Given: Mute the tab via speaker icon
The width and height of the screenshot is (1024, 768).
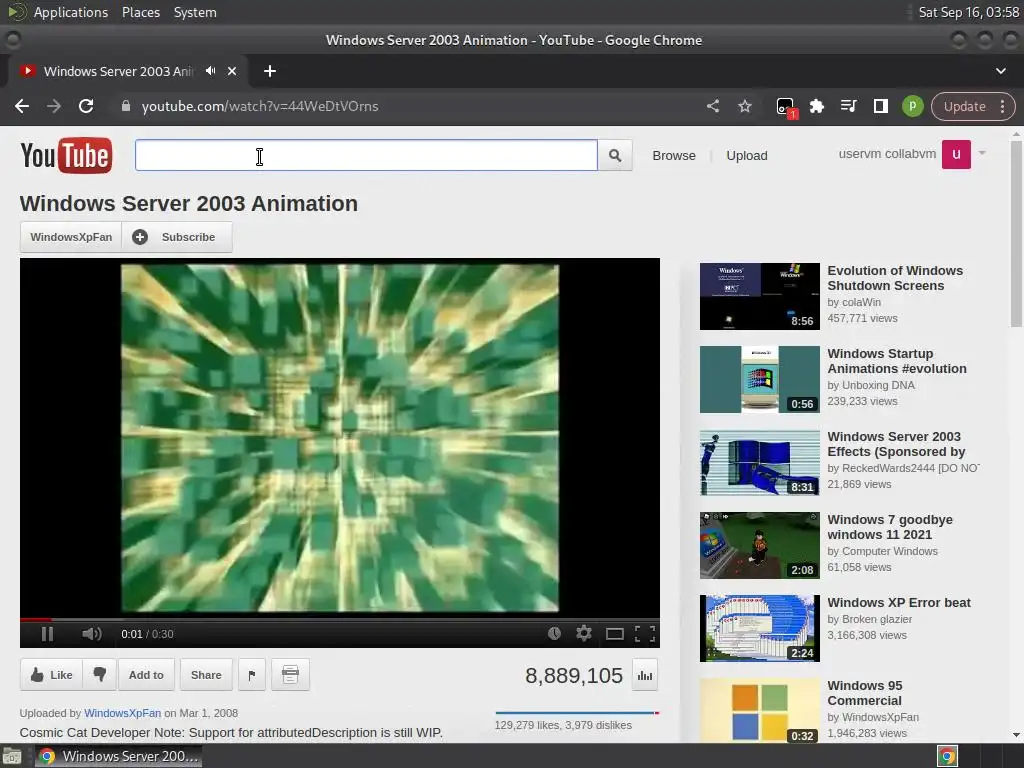Looking at the screenshot, I should coord(210,71).
